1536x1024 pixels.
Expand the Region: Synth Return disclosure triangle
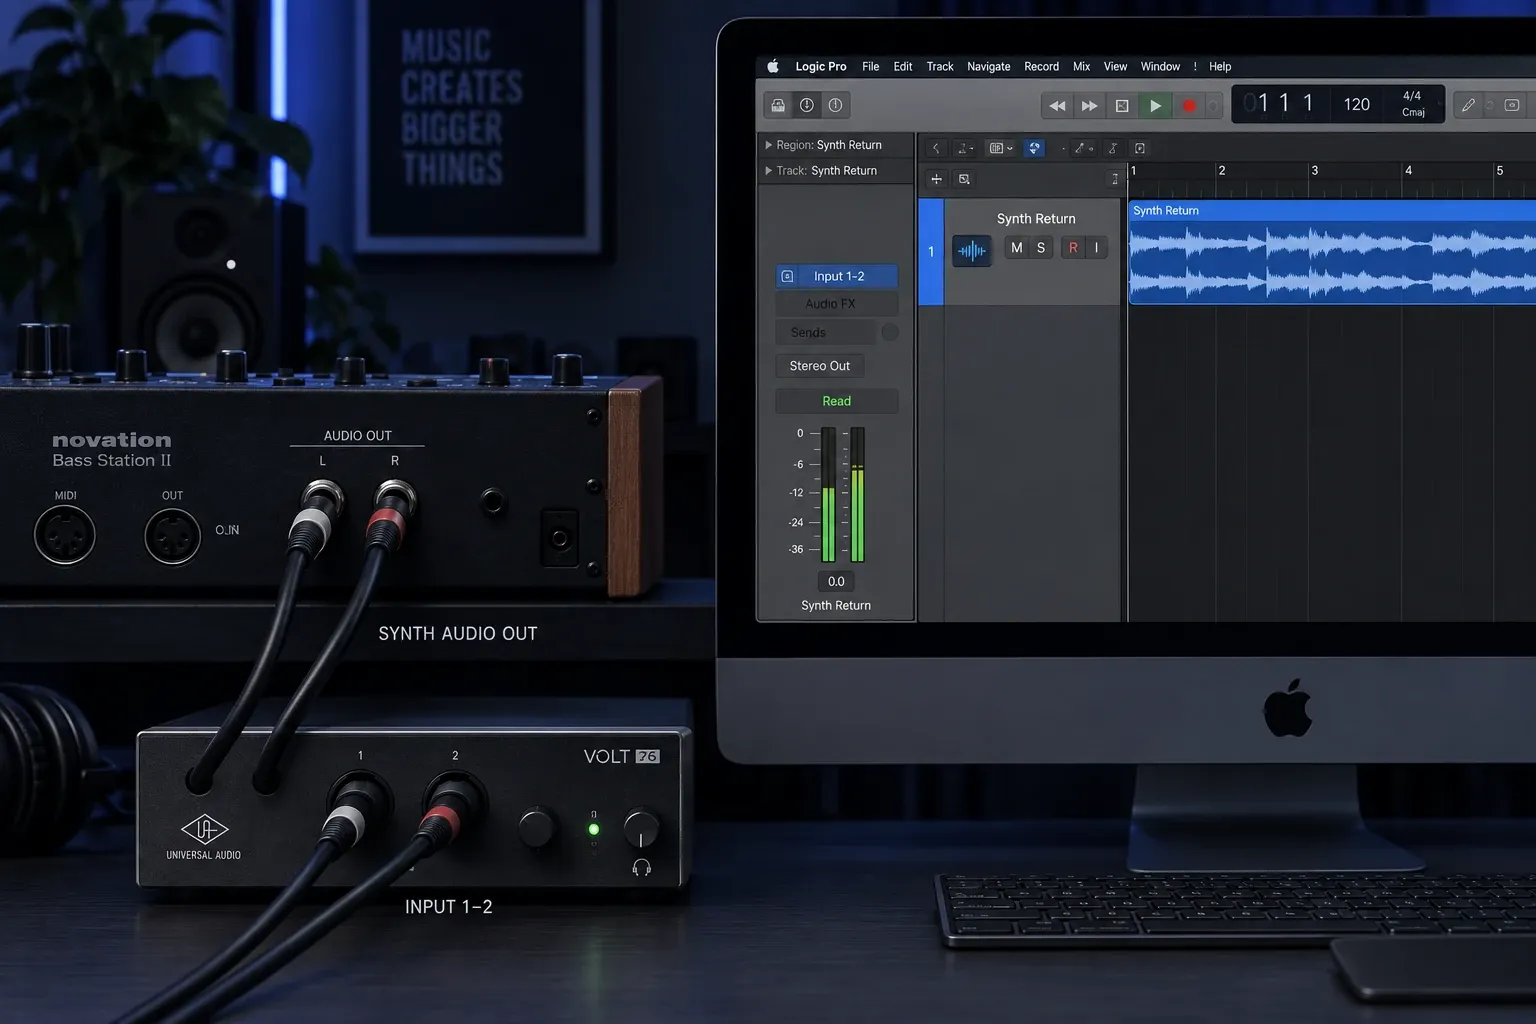tap(768, 145)
